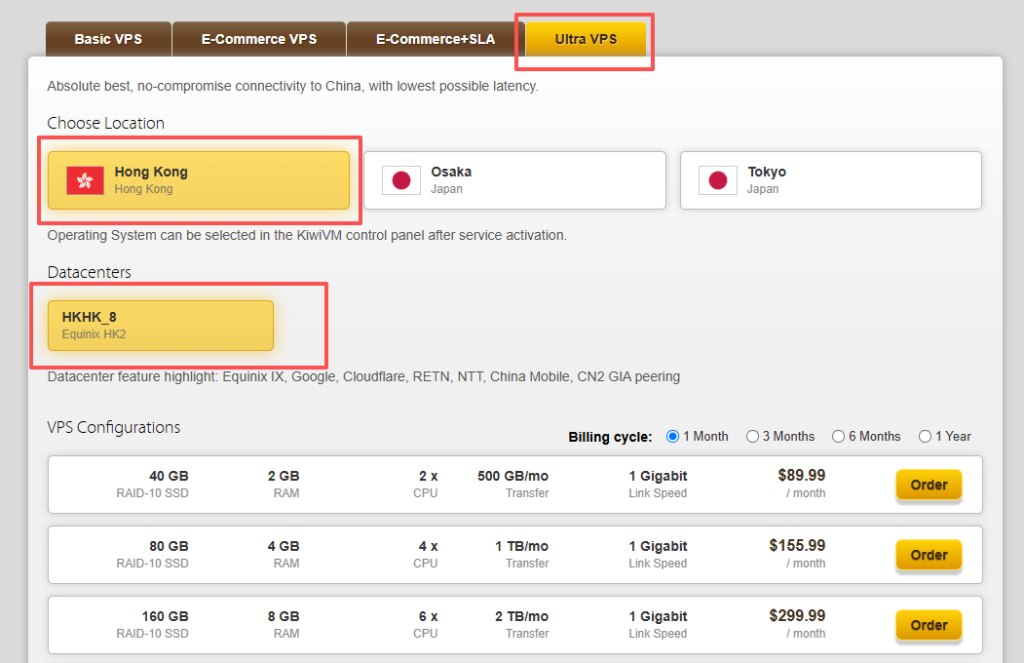Select the 3 Months billing cycle

[753, 436]
